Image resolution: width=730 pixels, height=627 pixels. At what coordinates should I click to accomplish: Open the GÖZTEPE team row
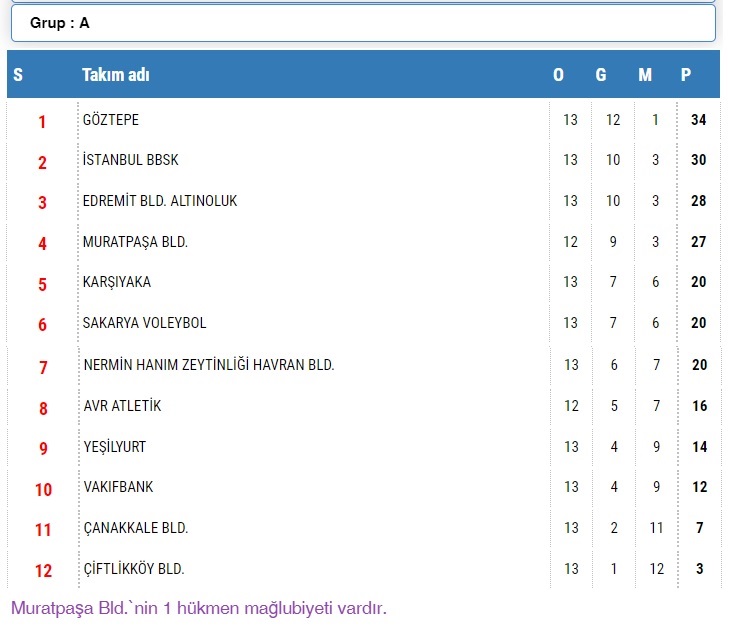pyautogui.click(x=111, y=120)
